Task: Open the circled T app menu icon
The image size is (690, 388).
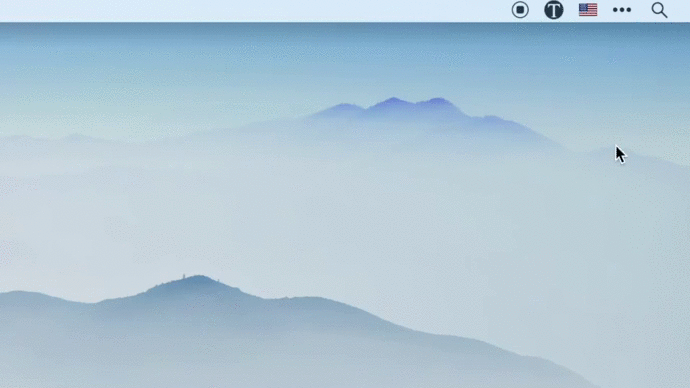Action: (x=554, y=10)
